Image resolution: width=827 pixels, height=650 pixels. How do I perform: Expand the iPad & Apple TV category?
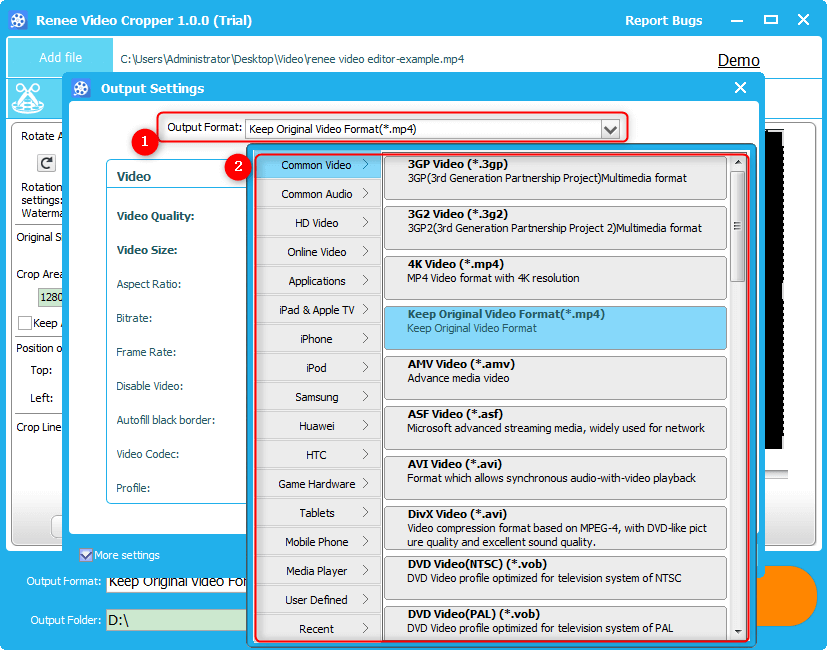pos(317,310)
